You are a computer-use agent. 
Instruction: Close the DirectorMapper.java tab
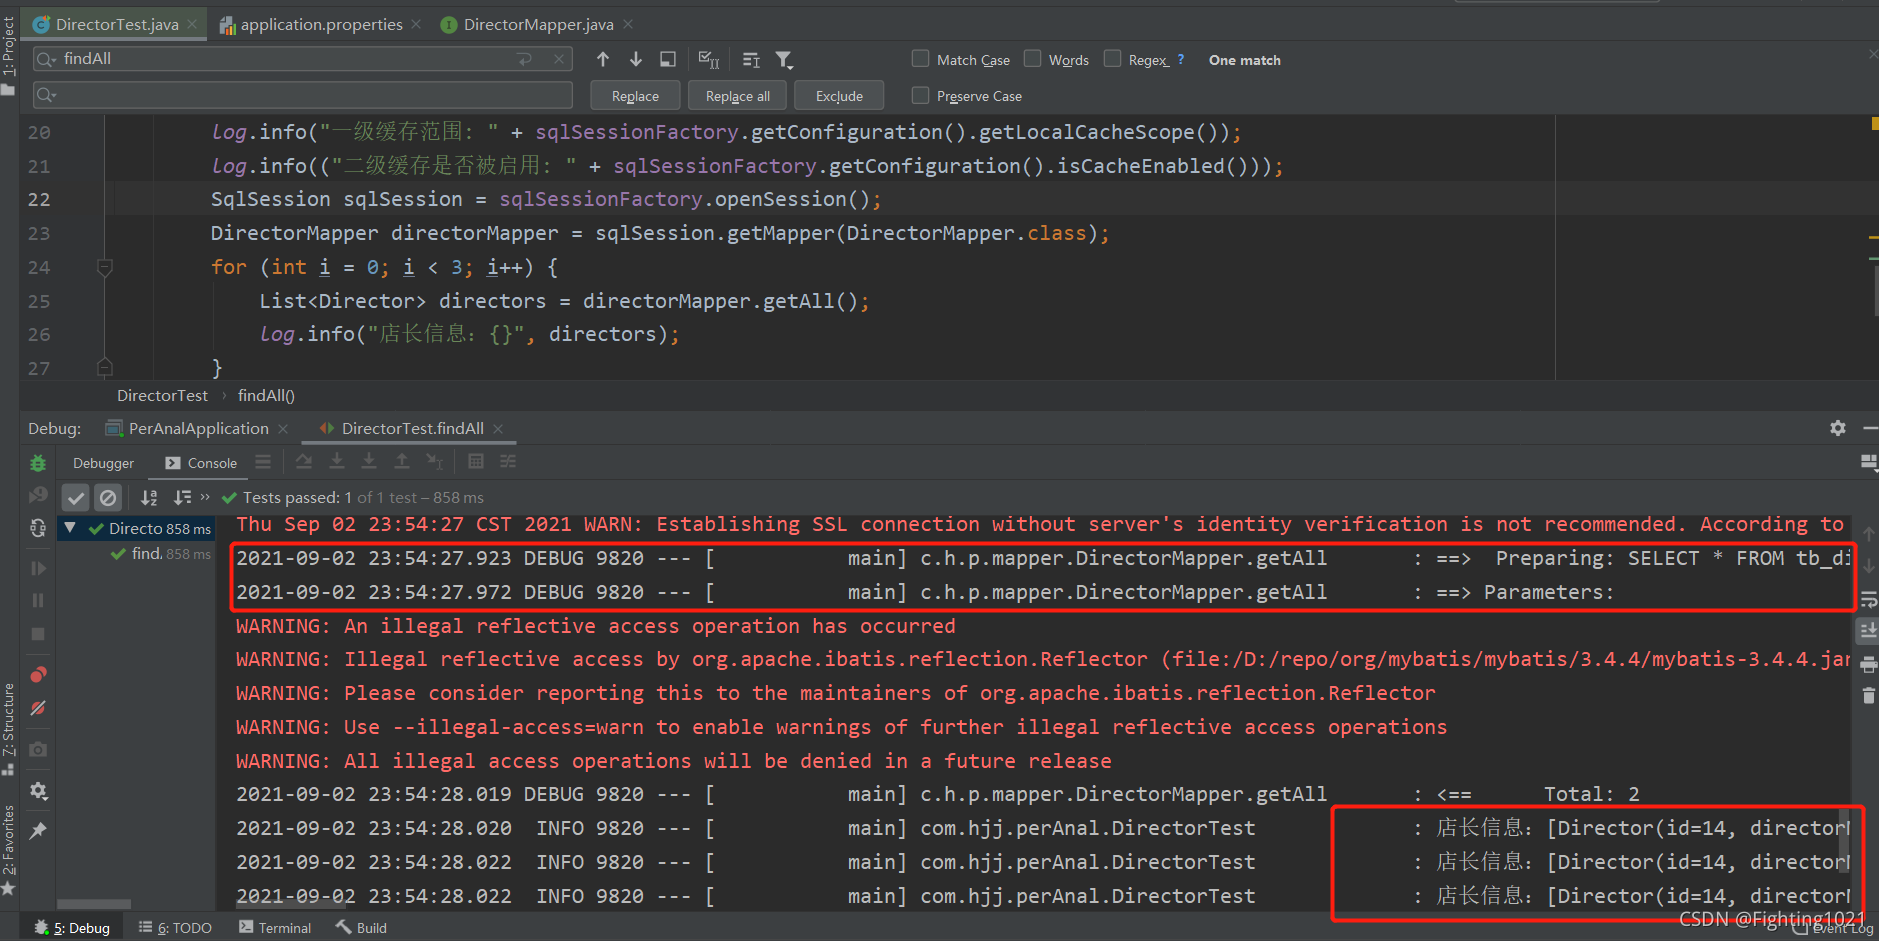(628, 24)
